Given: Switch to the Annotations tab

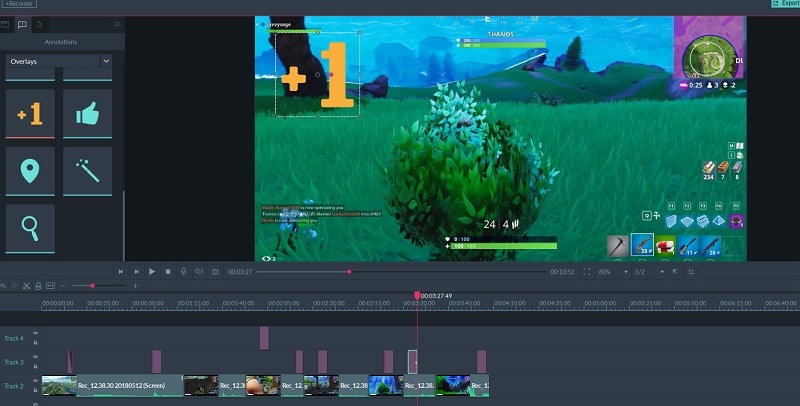Looking at the screenshot, I should (22, 23).
